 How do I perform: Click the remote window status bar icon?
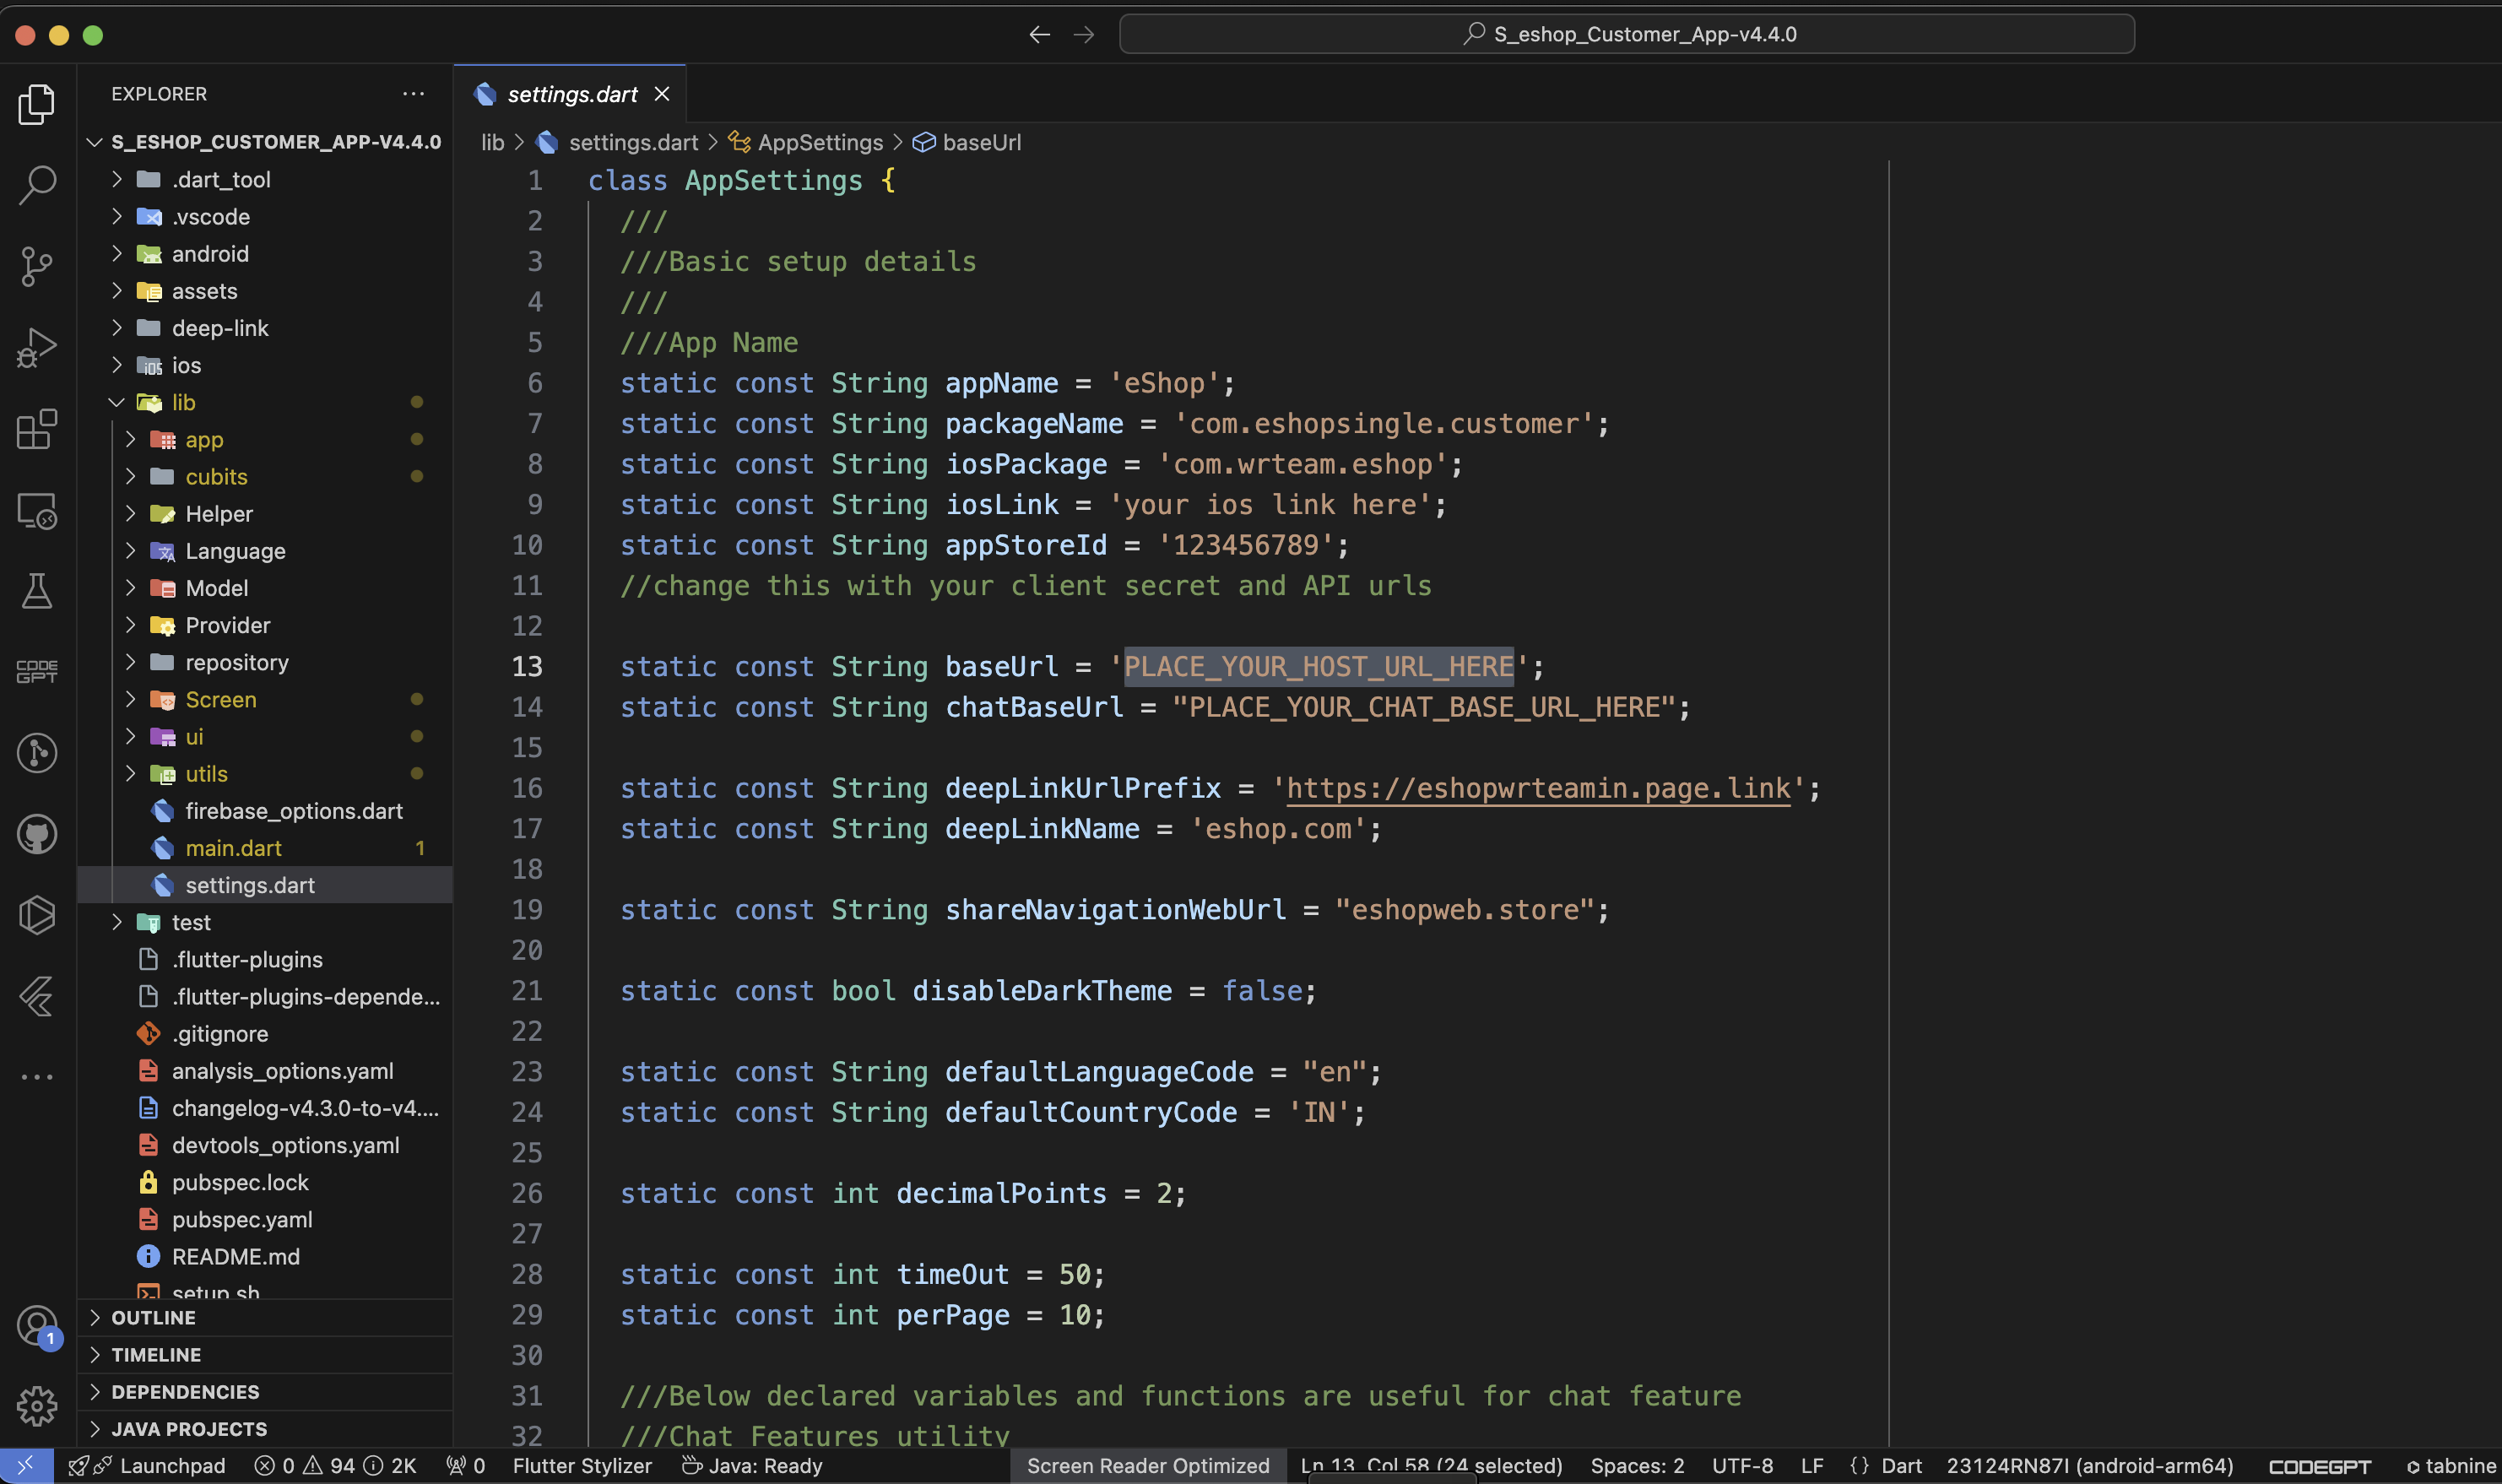(26, 1466)
